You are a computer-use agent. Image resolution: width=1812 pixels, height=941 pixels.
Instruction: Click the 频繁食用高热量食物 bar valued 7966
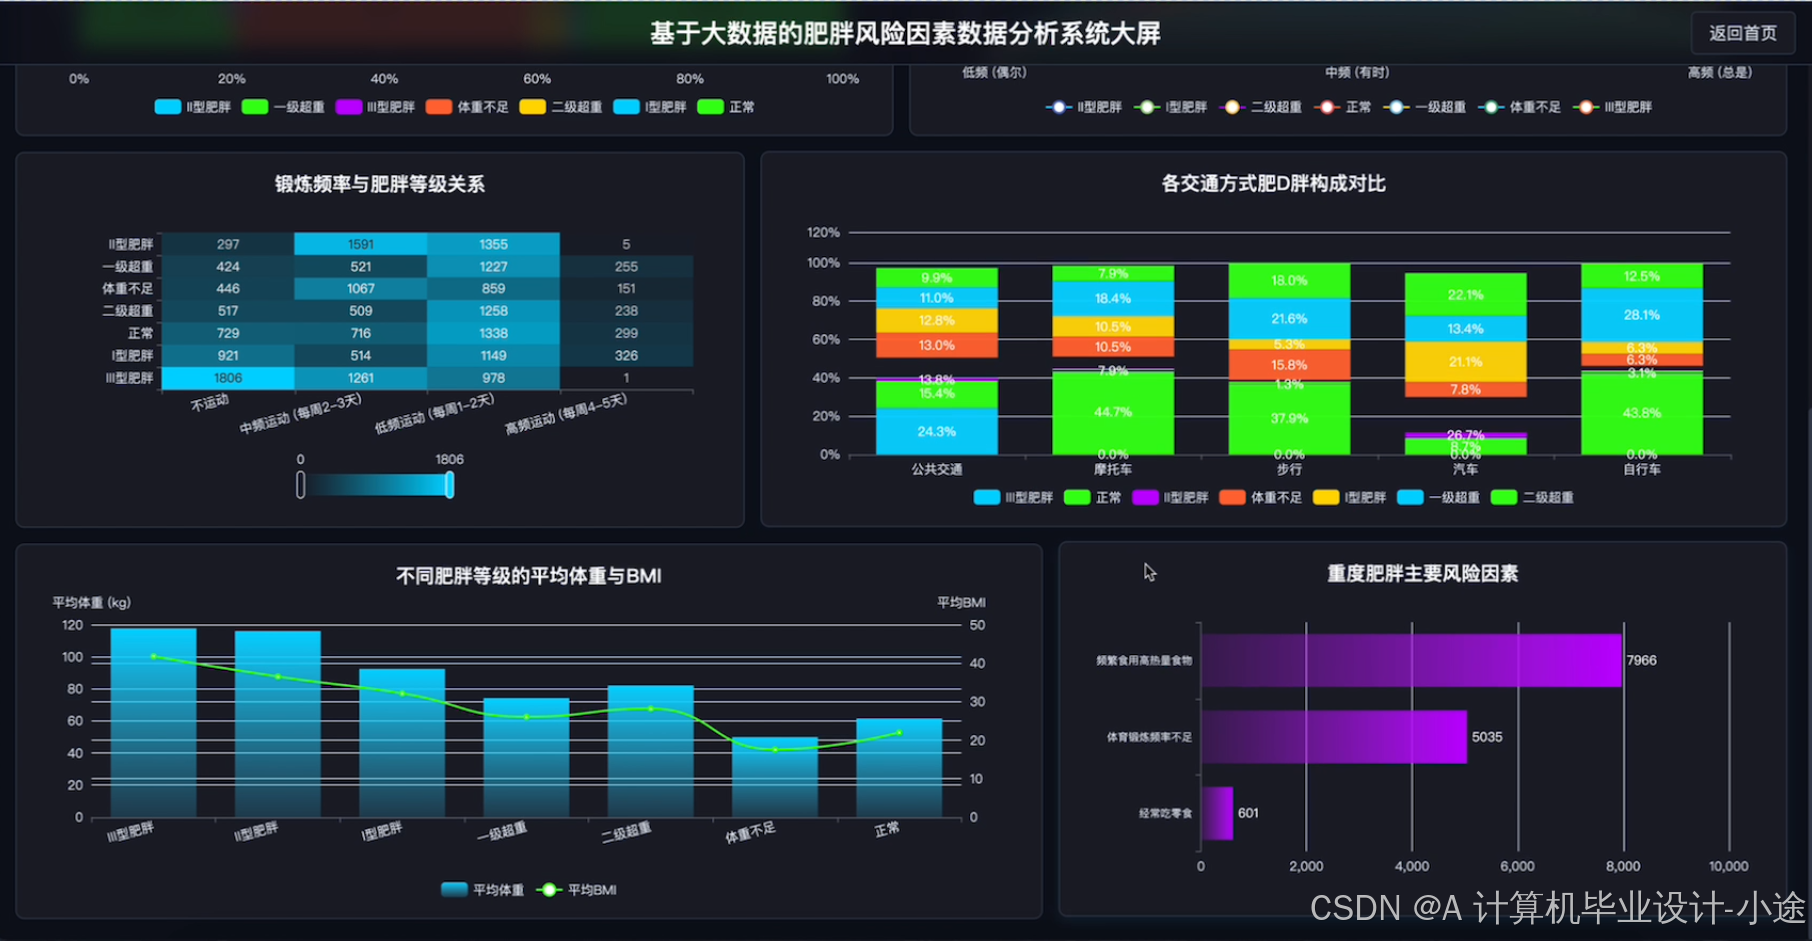tap(1411, 660)
